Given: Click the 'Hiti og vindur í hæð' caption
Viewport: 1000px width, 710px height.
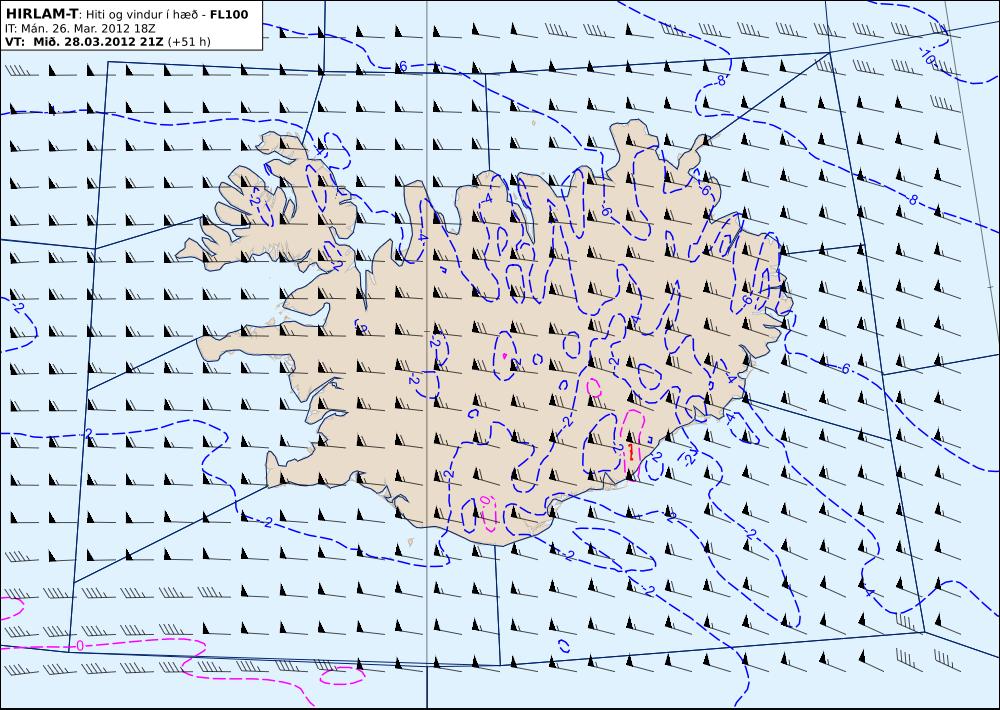Looking at the screenshot, I should pyautogui.click(x=142, y=15).
